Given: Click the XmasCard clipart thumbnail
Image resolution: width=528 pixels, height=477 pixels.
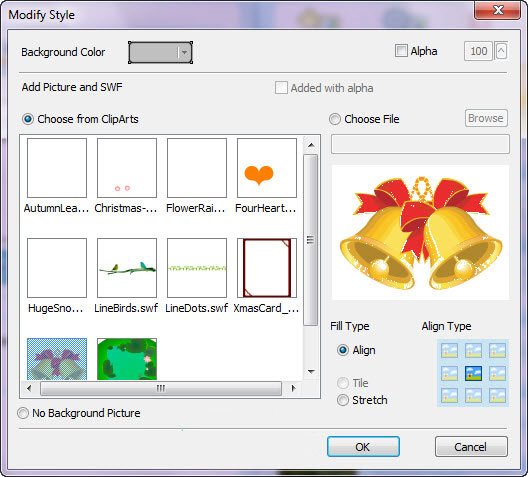Looking at the screenshot, I should pyautogui.click(x=267, y=268).
